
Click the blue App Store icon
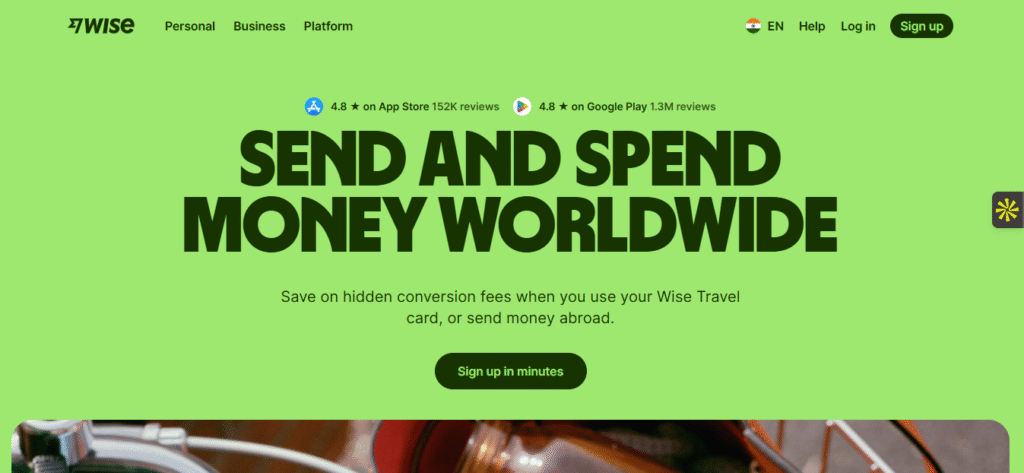coord(314,106)
